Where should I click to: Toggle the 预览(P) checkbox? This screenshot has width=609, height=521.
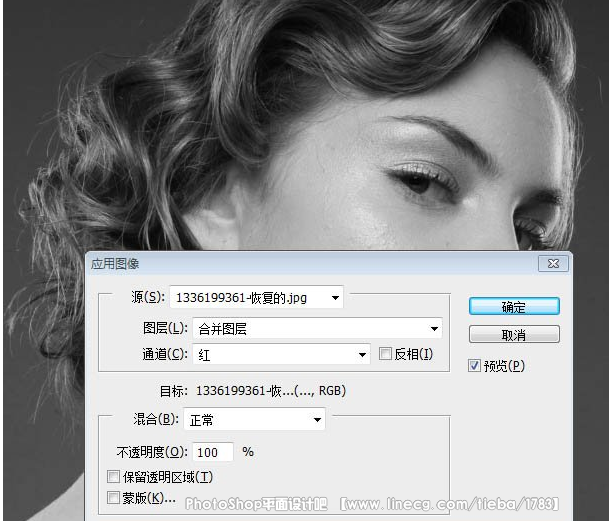(x=474, y=366)
